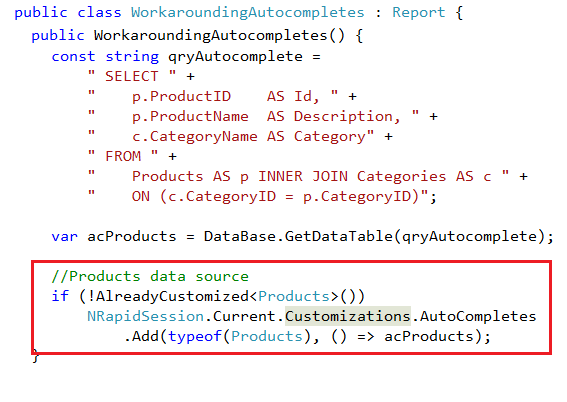Click the Categories AS c text

(424, 176)
